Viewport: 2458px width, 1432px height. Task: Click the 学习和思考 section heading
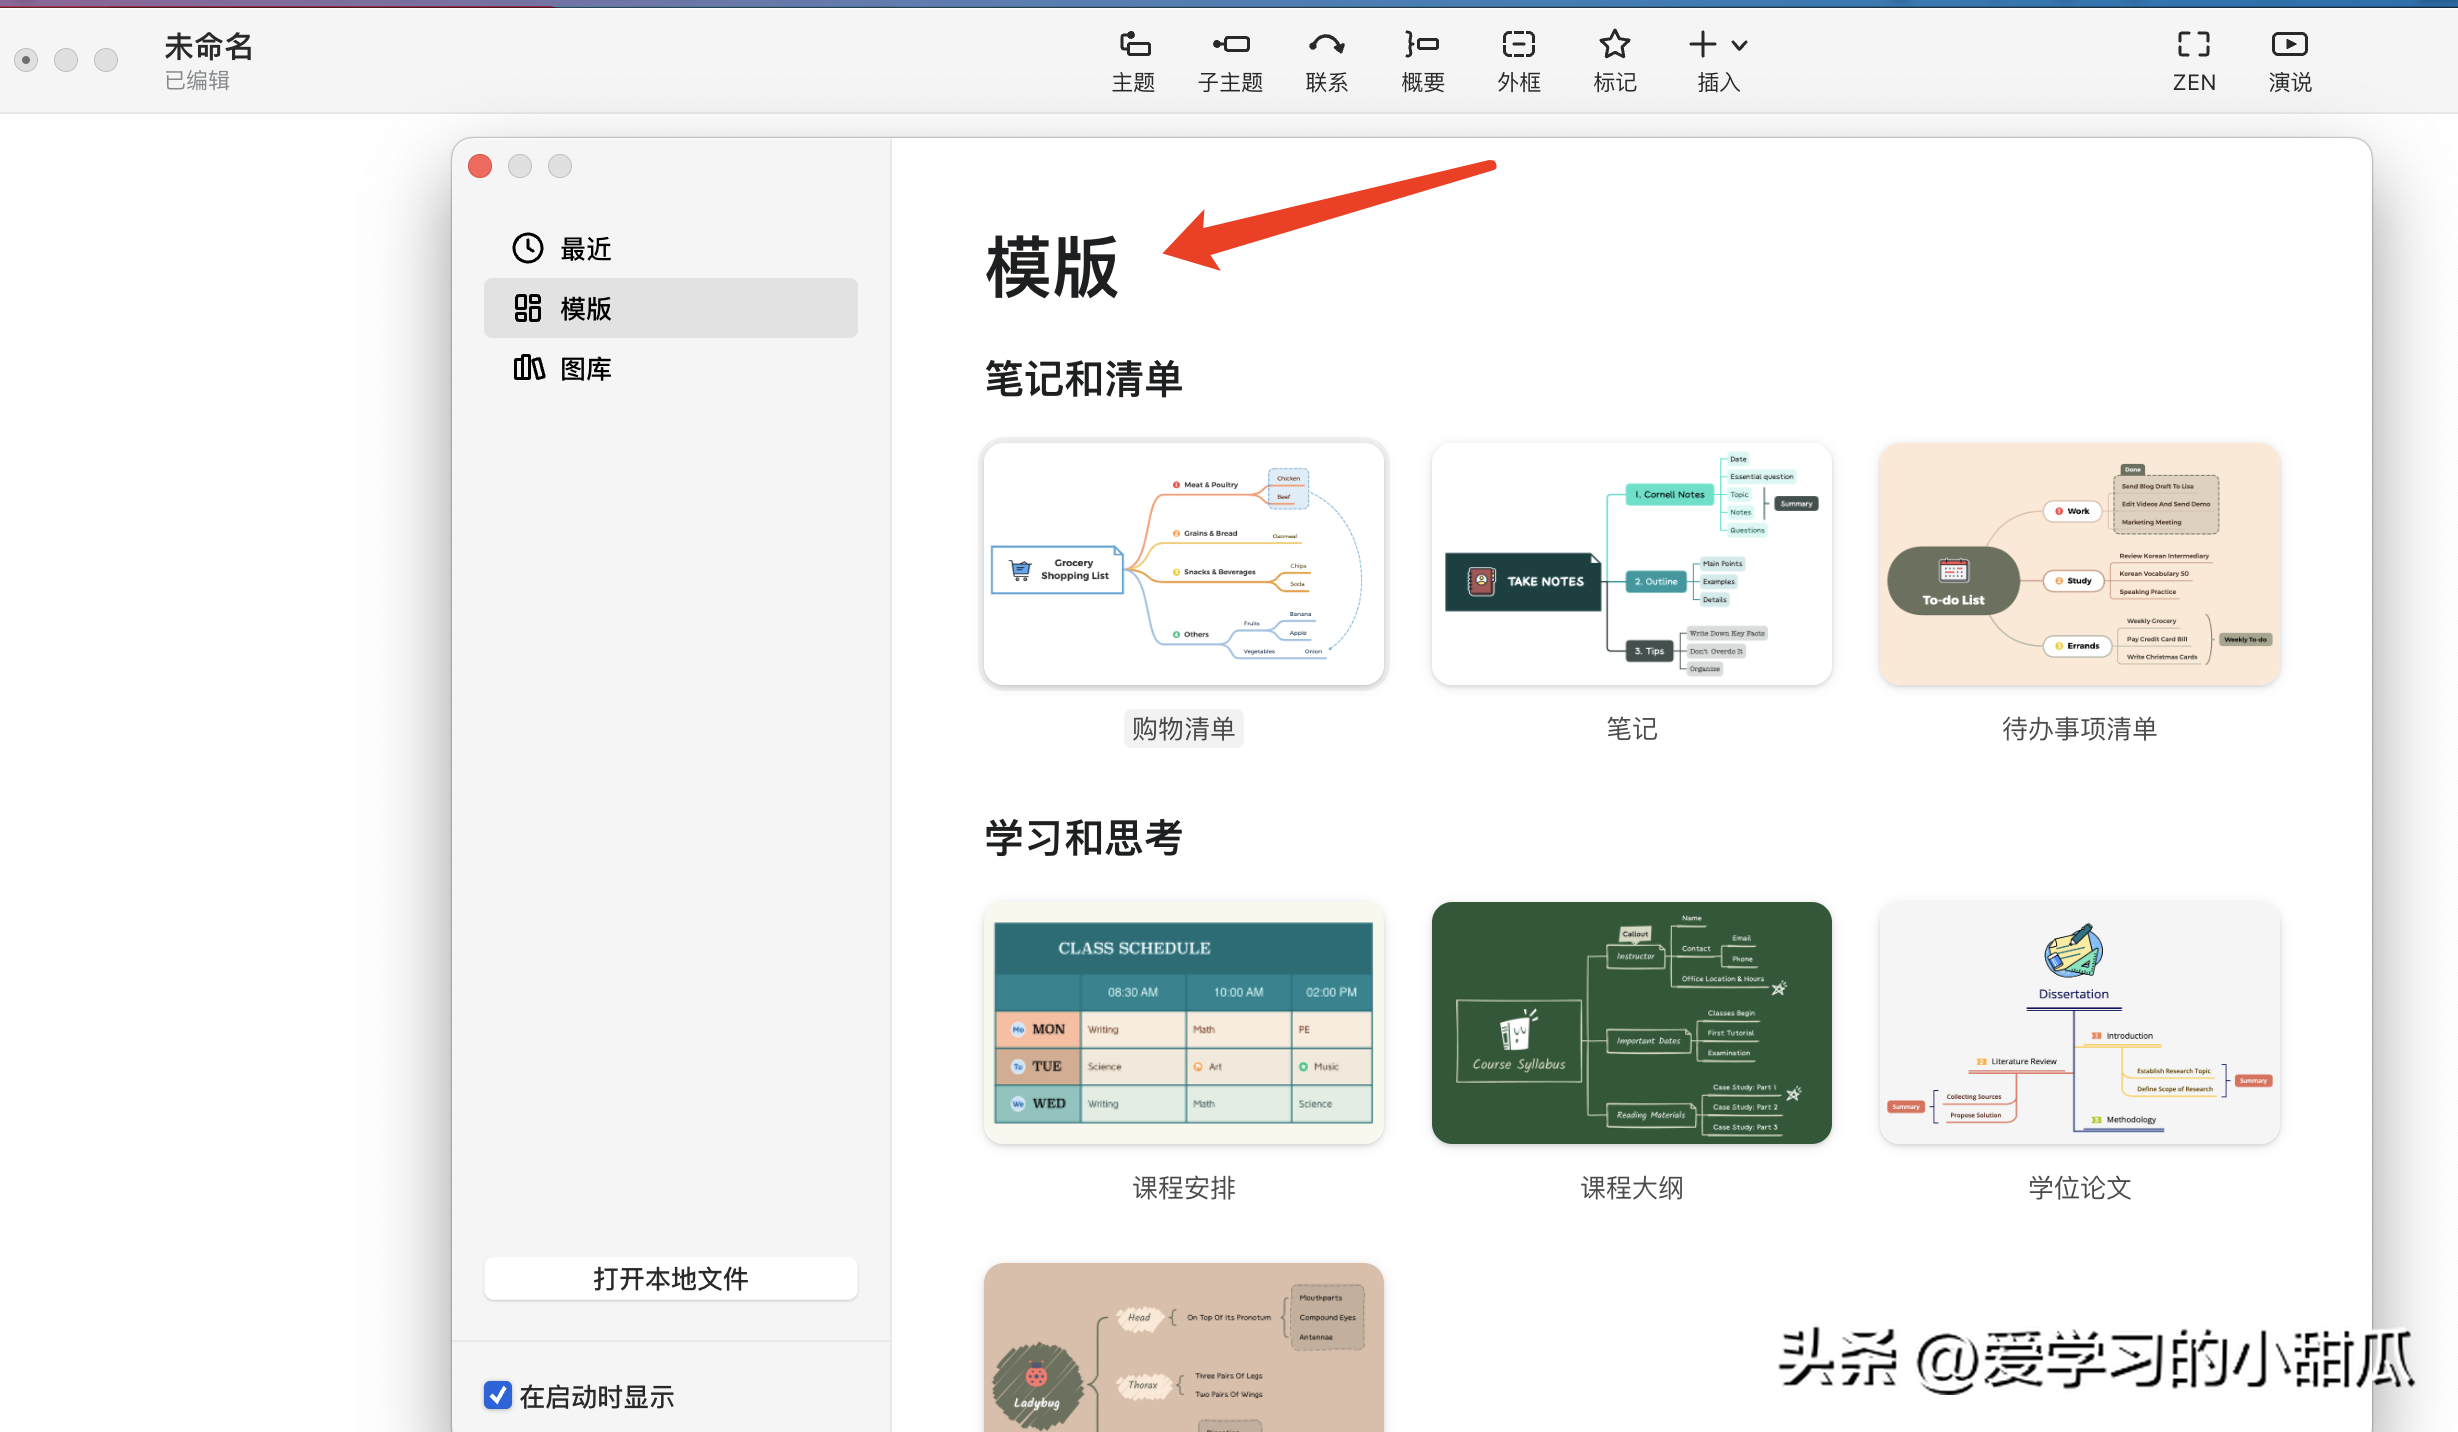(1084, 838)
